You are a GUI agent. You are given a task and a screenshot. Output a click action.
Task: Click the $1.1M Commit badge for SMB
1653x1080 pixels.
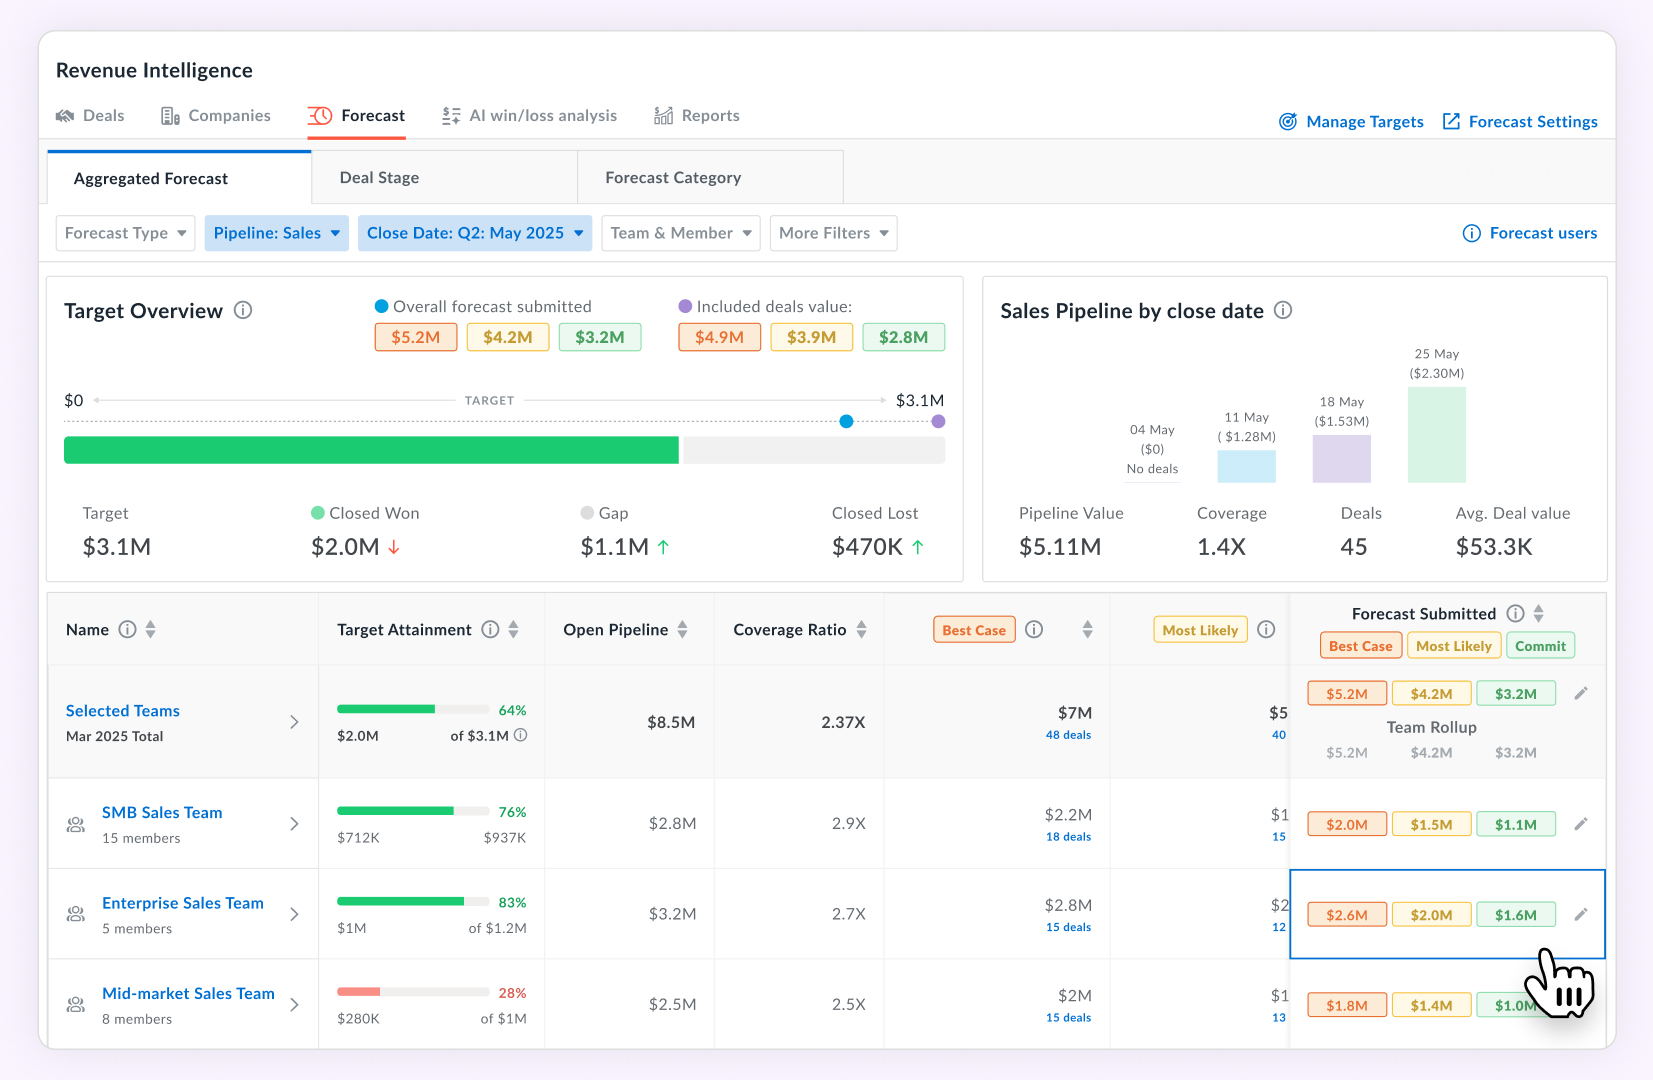coord(1516,825)
